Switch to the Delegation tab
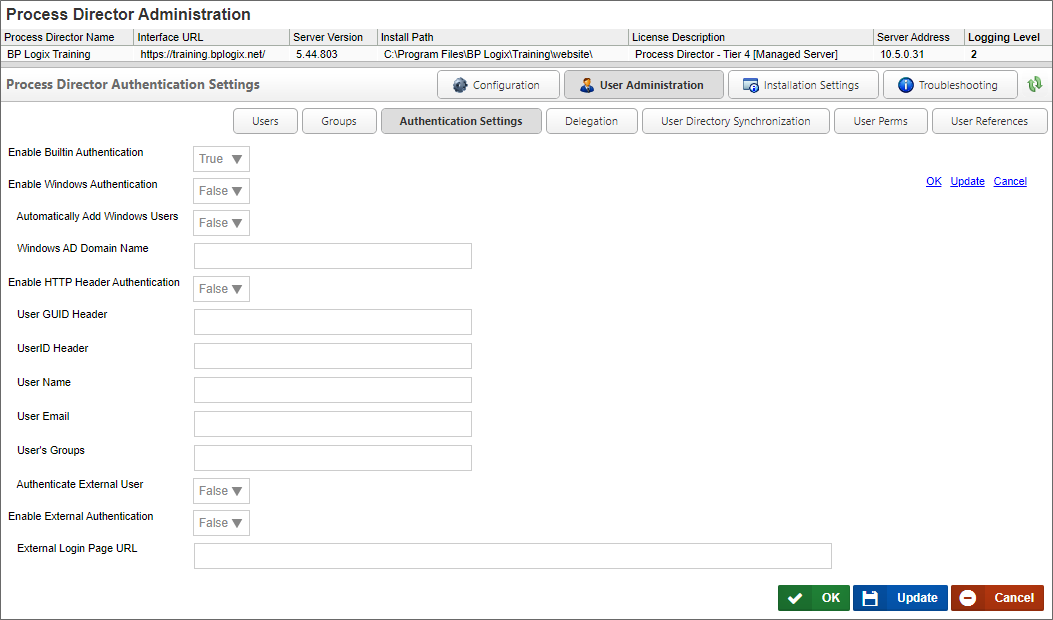The width and height of the screenshot is (1053, 620). [x=591, y=121]
